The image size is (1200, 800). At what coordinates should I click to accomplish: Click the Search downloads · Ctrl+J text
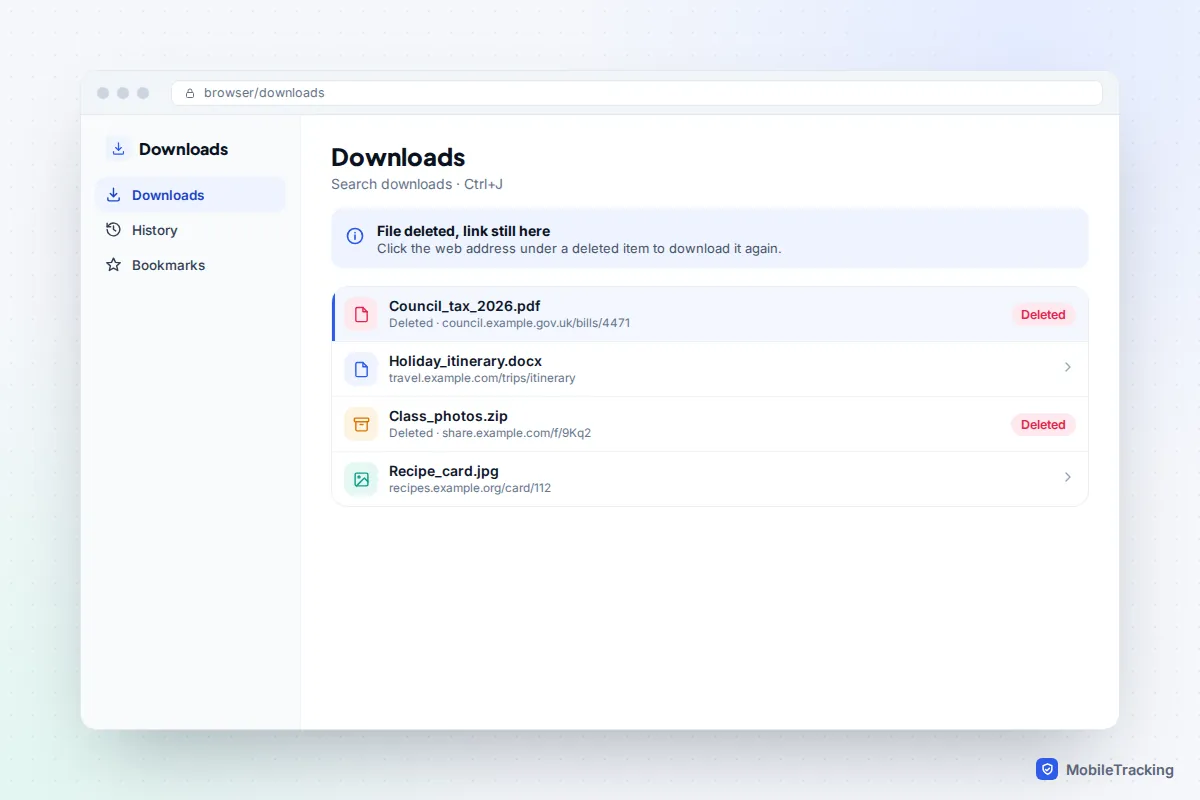(417, 184)
